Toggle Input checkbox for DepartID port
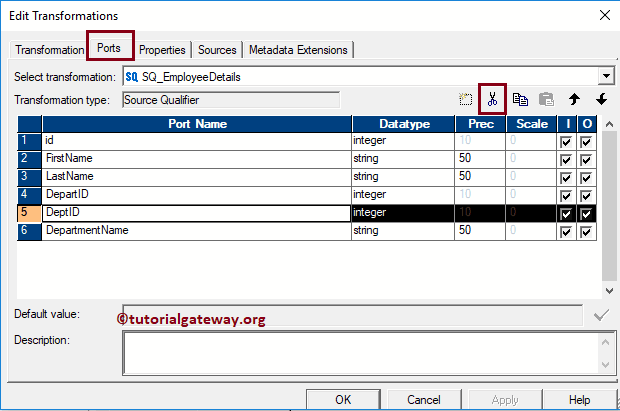Image resolution: width=620 pixels, height=411 pixels. pos(566,196)
